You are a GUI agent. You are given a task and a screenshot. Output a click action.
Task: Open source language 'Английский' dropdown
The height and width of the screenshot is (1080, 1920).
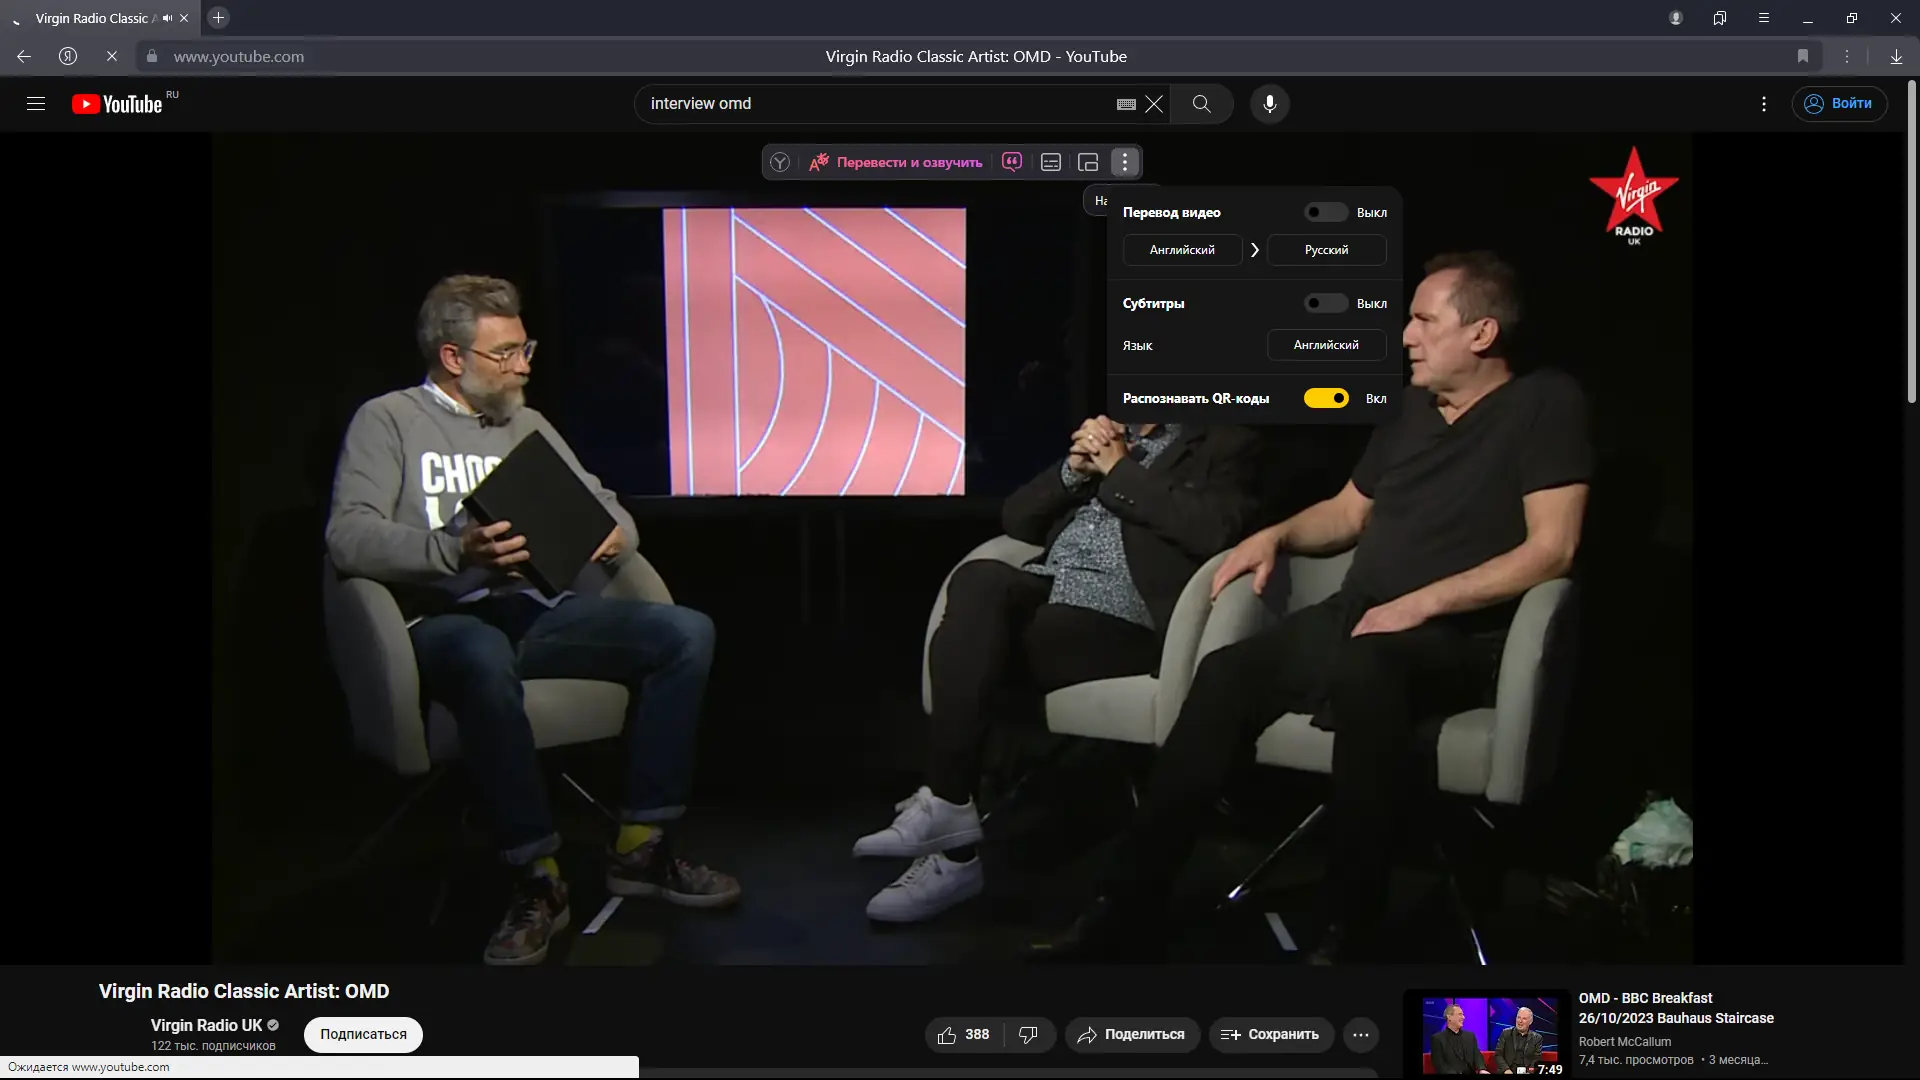pyautogui.click(x=1182, y=250)
